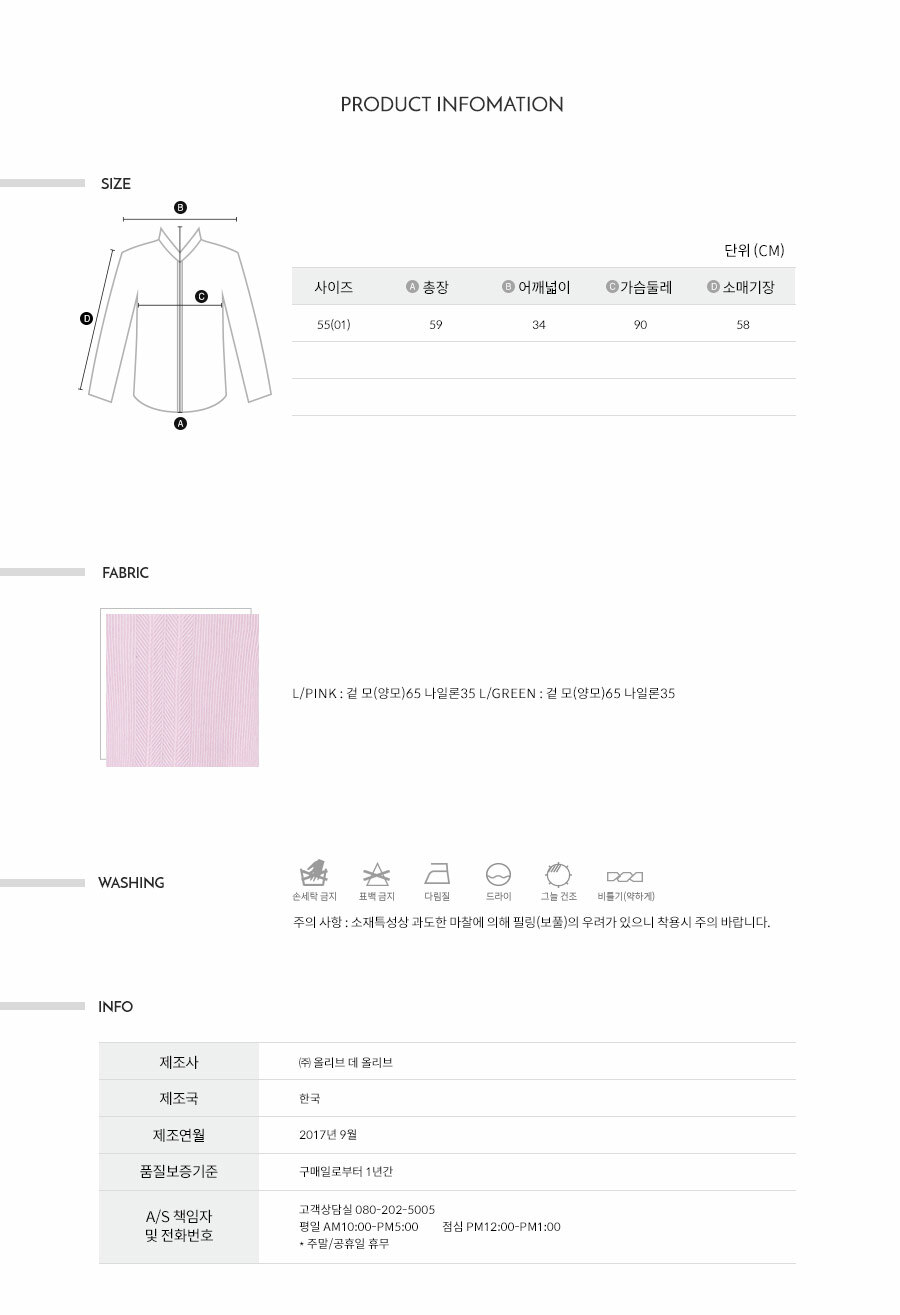This screenshot has height=1315, width=900.
Task: Click the dry clean circle icon
Action: (x=498, y=873)
